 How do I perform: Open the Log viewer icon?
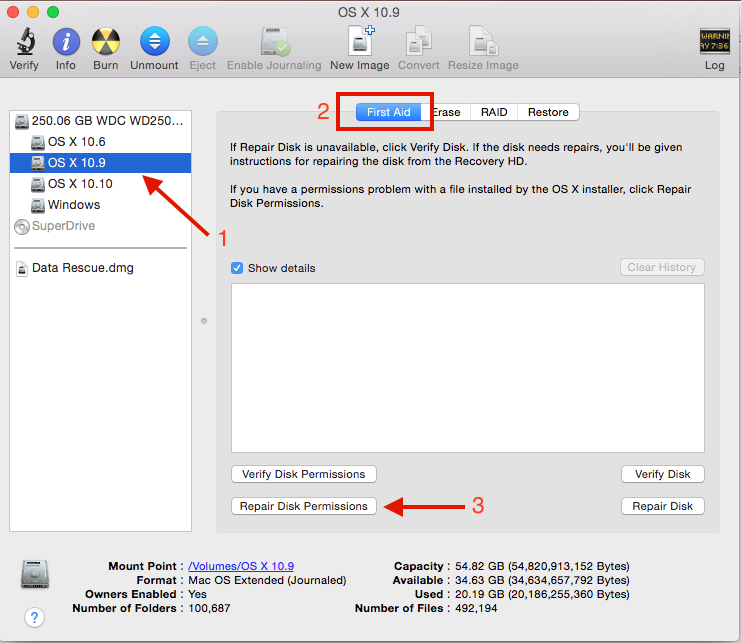point(715,41)
